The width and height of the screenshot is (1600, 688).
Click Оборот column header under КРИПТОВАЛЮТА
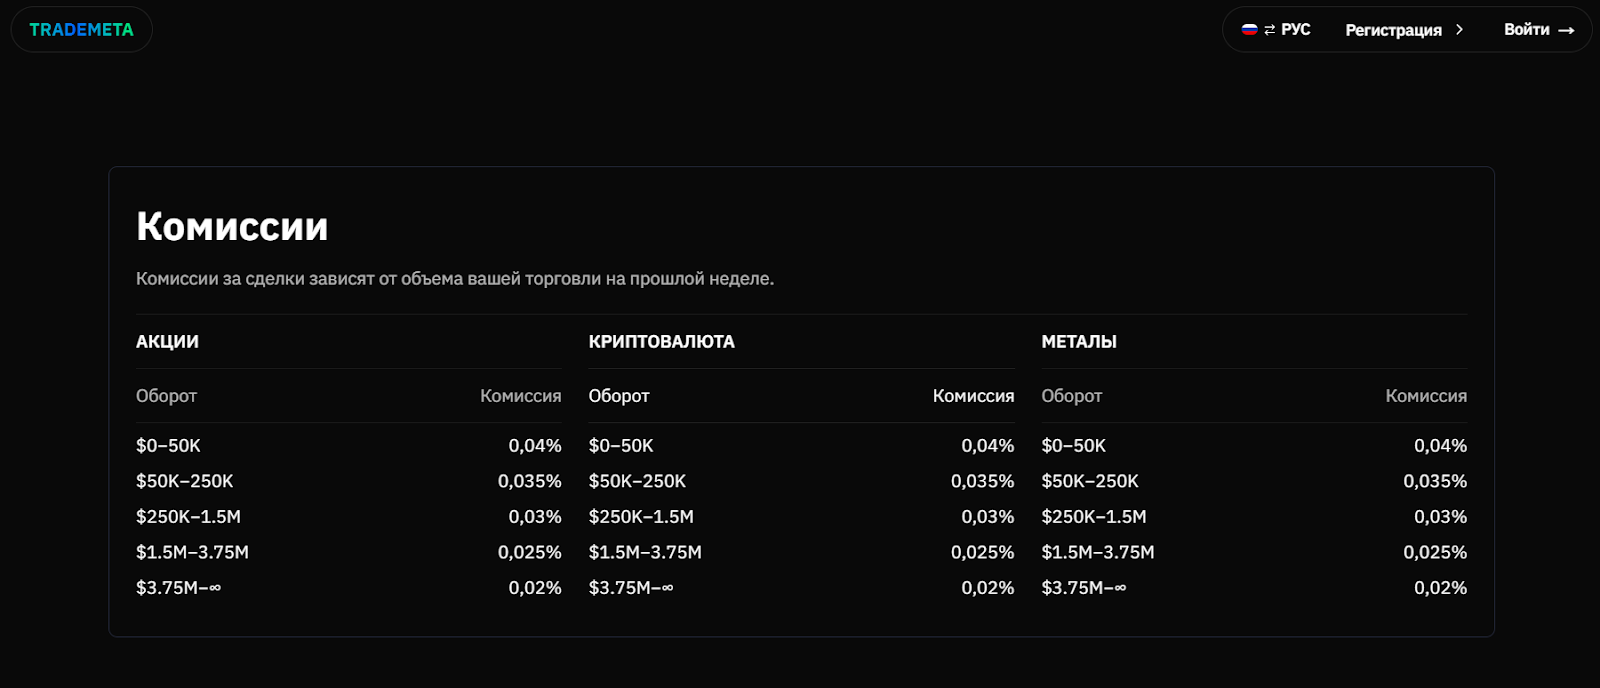(619, 396)
